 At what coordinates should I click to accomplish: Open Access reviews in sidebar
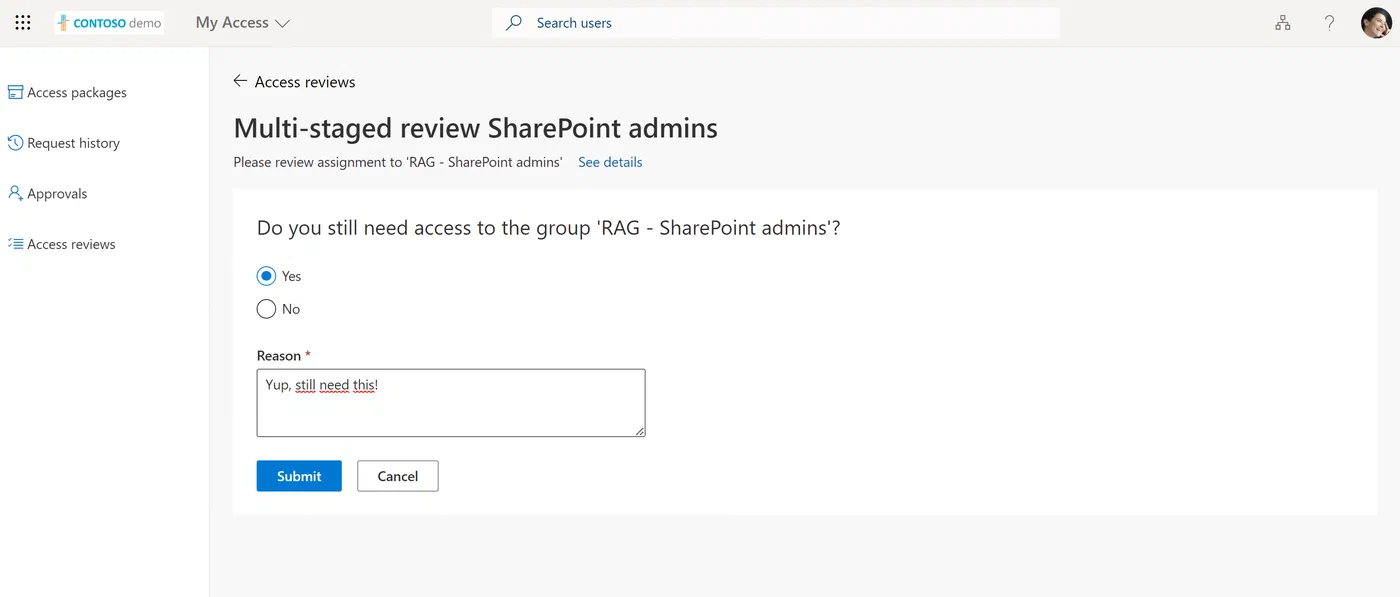pyautogui.click(x=71, y=244)
